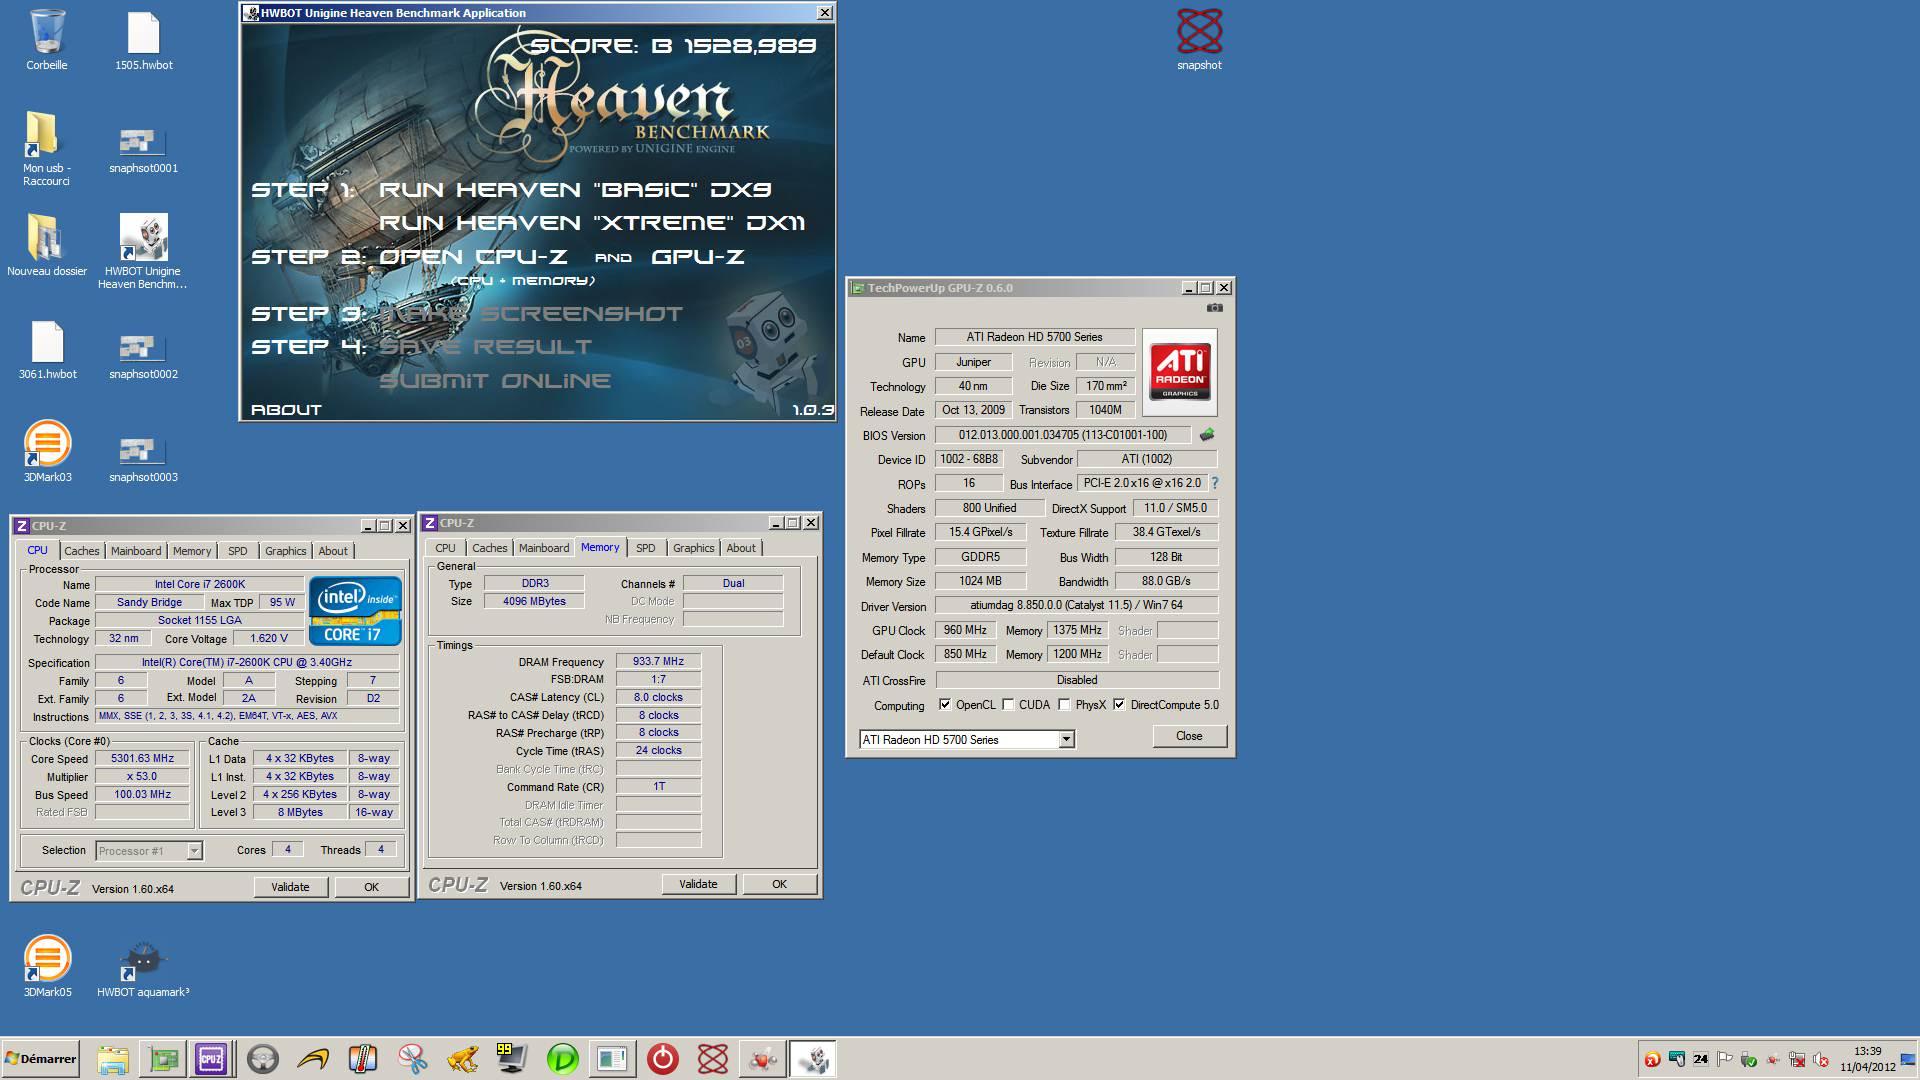Switch to the CPU-Z taskbar icon
The width and height of the screenshot is (1920, 1080).
(211, 1059)
